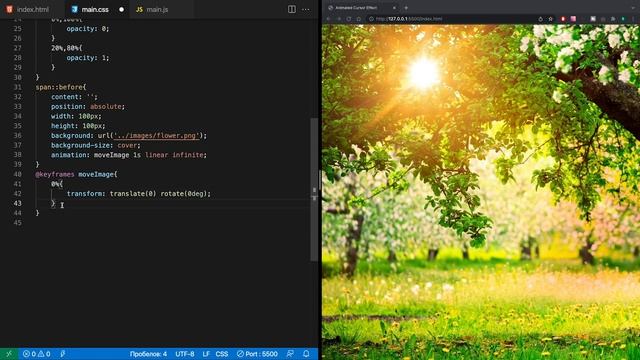Click the browser address bar URL
The image size is (640, 360).
409,19
